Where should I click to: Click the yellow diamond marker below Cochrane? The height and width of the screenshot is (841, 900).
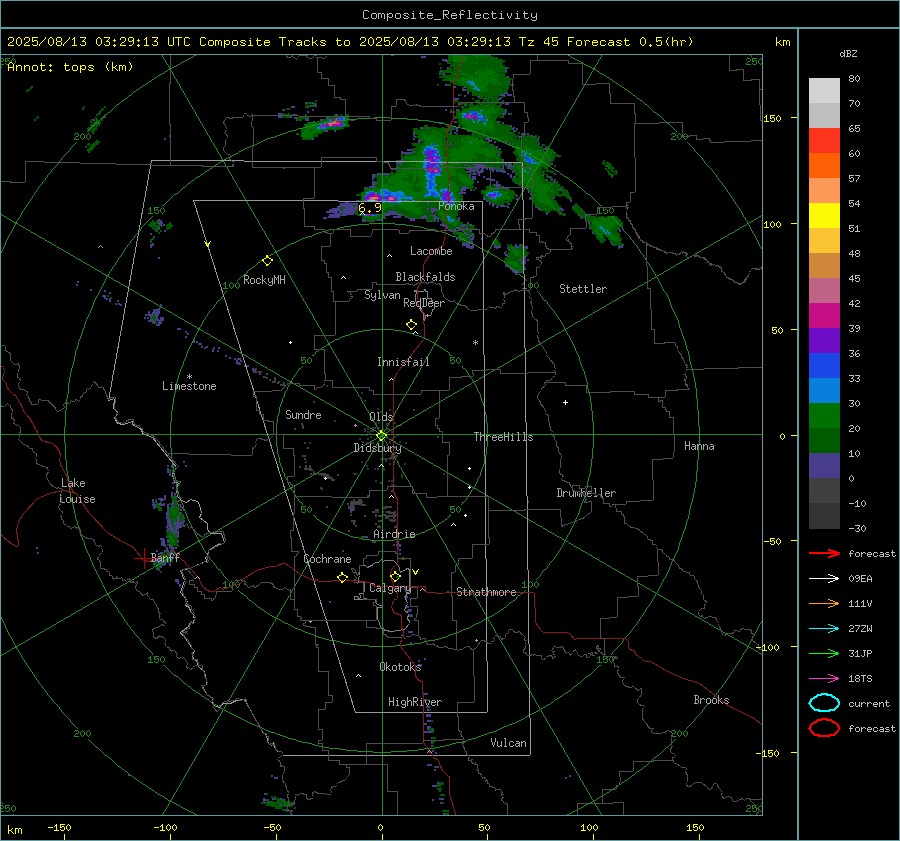coord(342,577)
